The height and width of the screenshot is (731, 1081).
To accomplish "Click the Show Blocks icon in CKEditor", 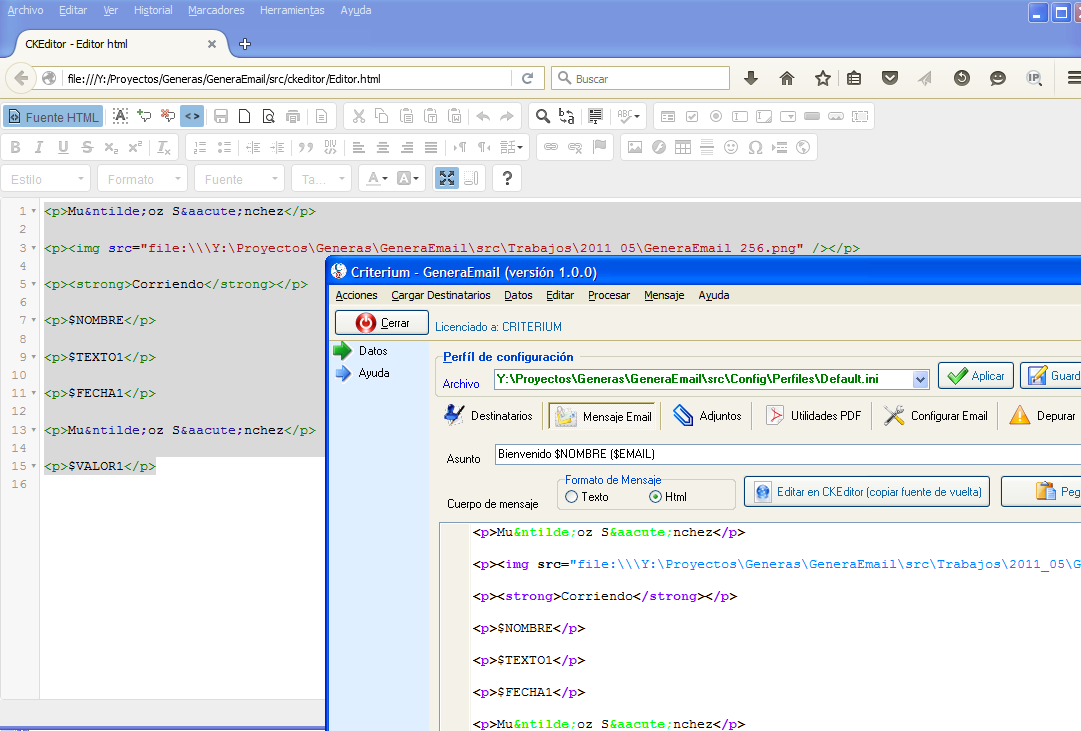I will [471, 179].
